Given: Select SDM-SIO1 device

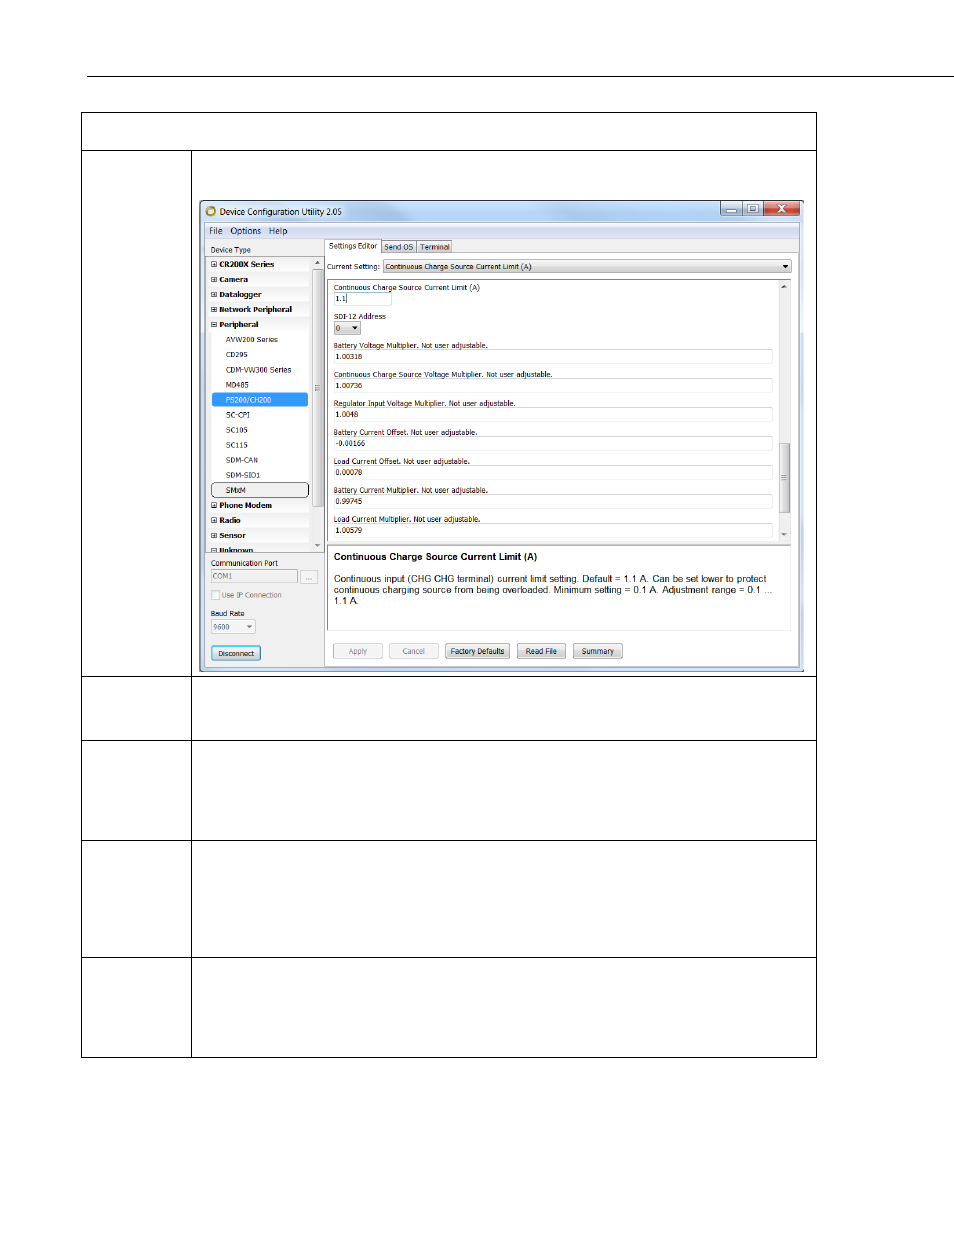Looking at the screenshot, I should [242, 475].
